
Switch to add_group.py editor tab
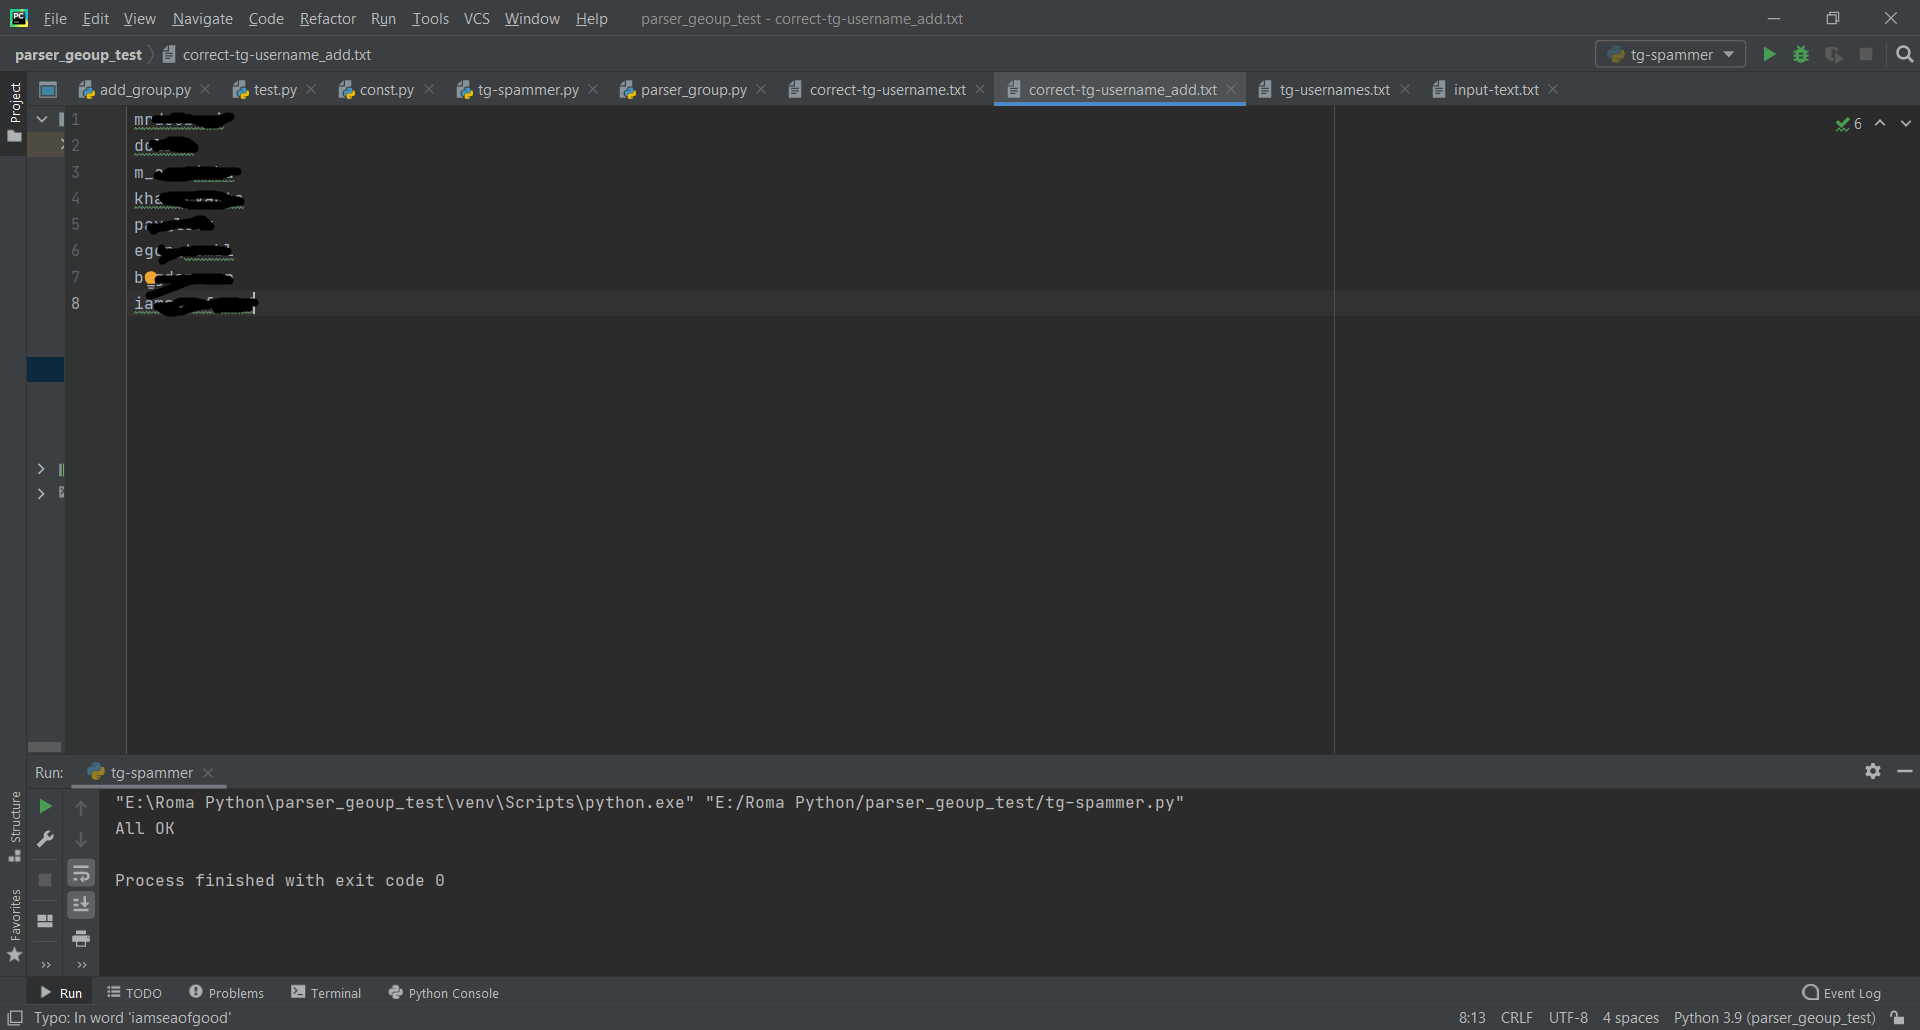click(x=145, y=90)
